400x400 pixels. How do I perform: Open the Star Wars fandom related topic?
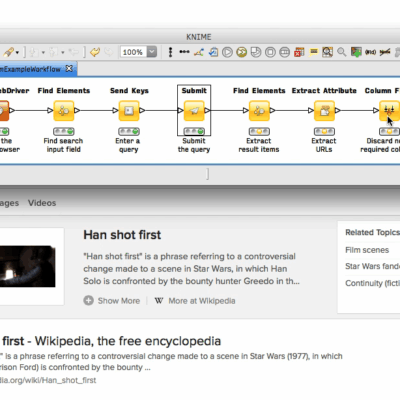[372, 266]
